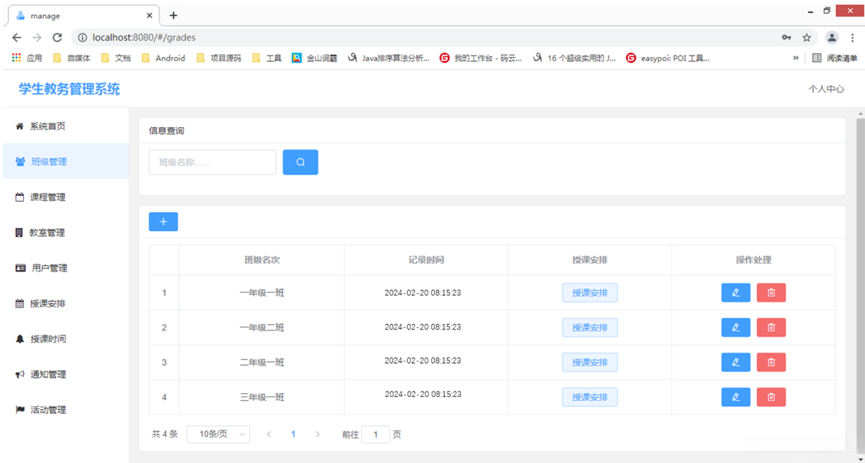Focus the 班级名称 search input field
865x463 pixels.
pos(212,162)
